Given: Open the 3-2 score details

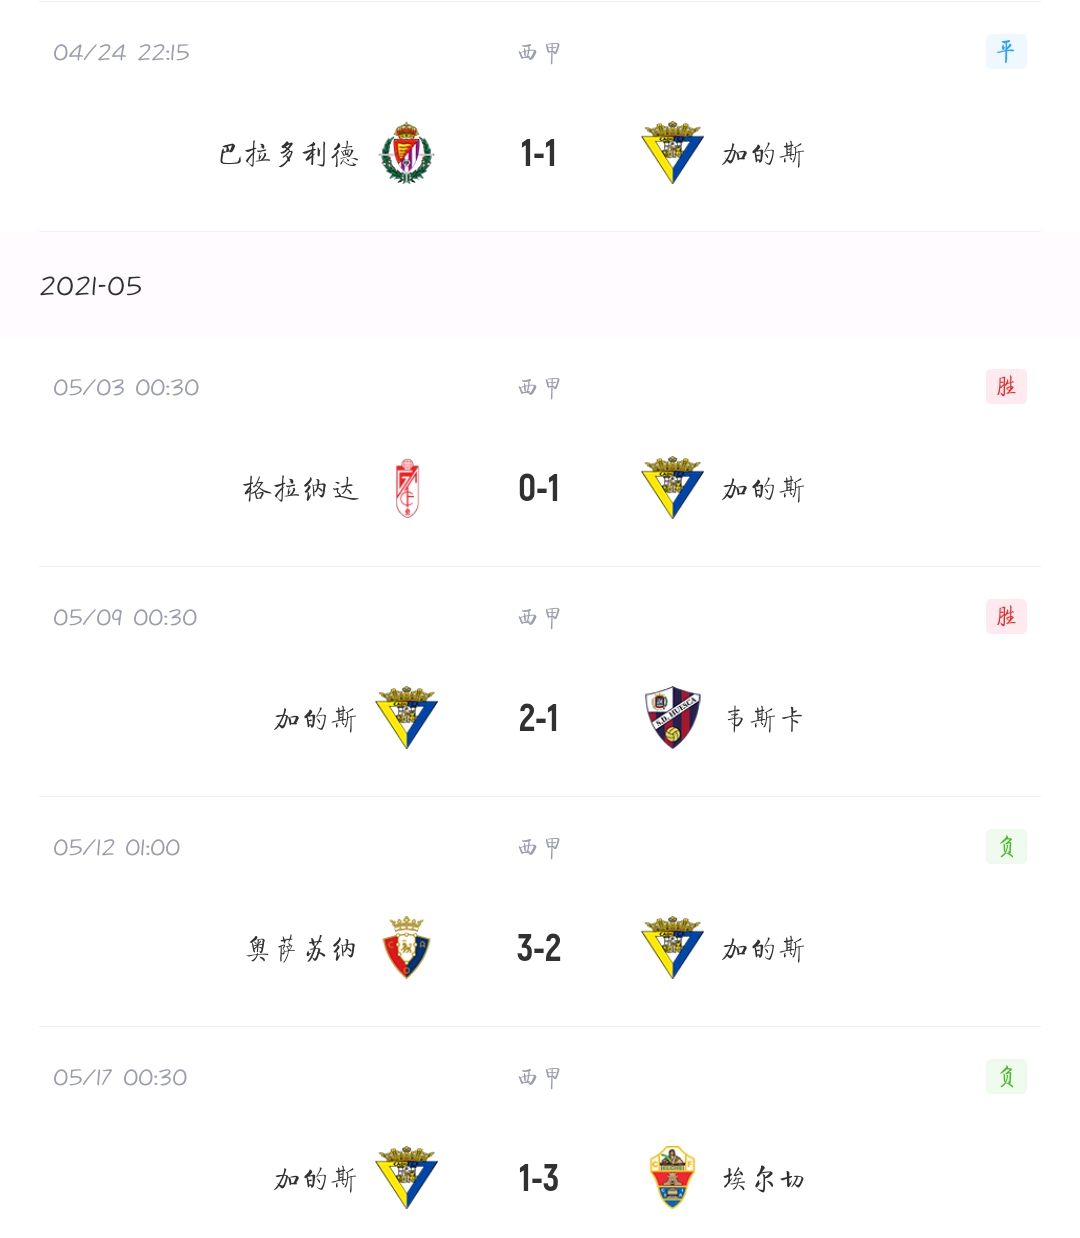Looking at the screenshot, I should pos(539,948).
